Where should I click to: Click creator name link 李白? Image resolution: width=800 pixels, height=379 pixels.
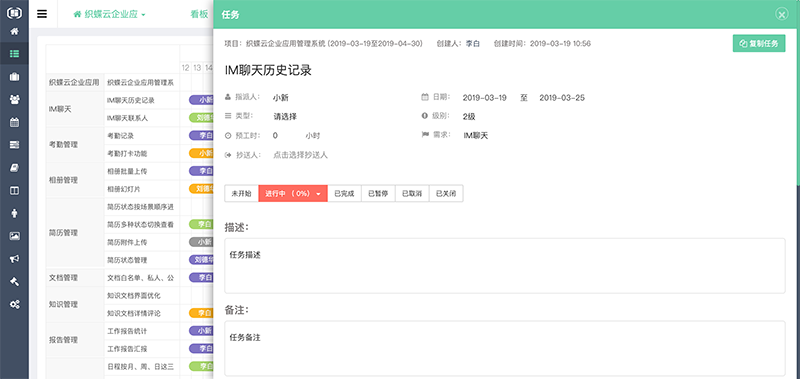coord(472,44)
